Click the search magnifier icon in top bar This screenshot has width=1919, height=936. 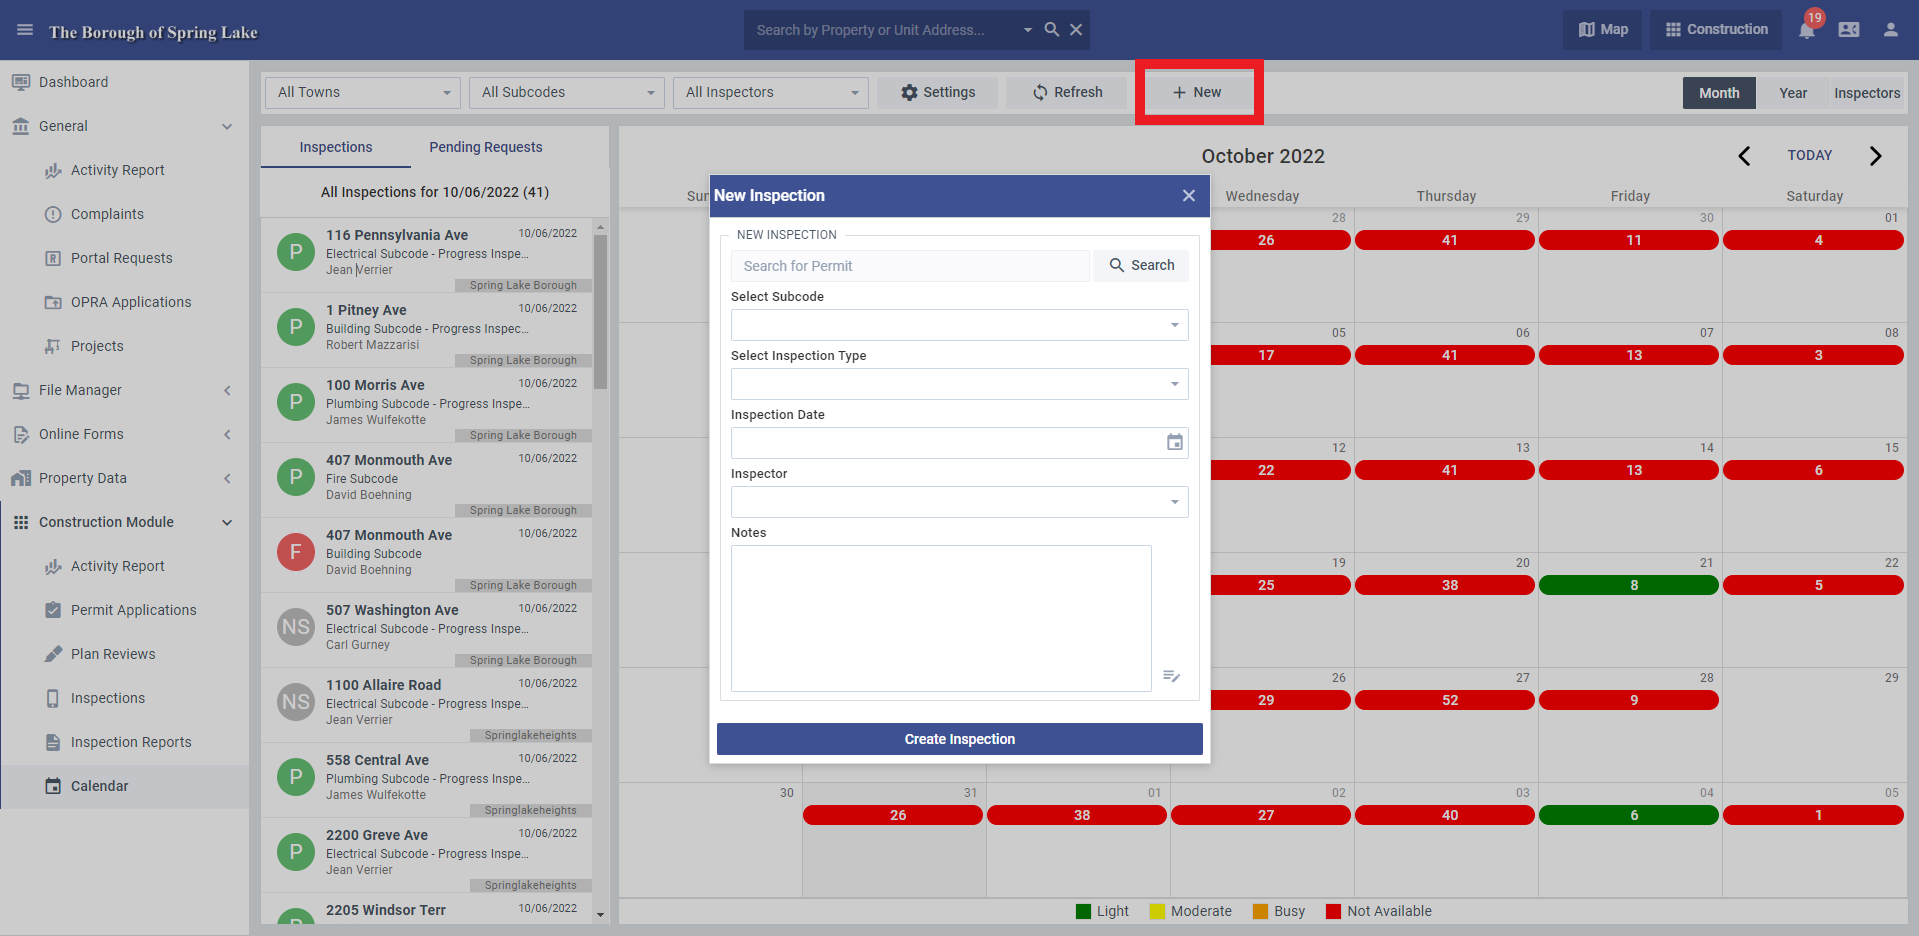click(1052, 30)
